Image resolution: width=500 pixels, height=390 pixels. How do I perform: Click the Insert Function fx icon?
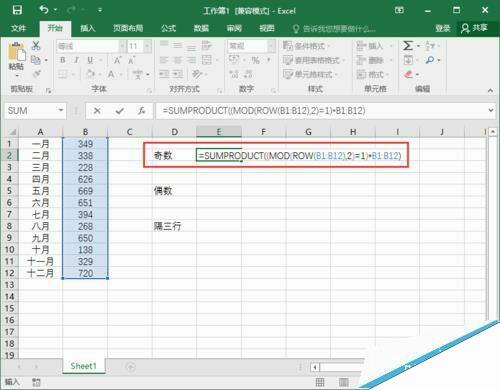click(141, 111)
